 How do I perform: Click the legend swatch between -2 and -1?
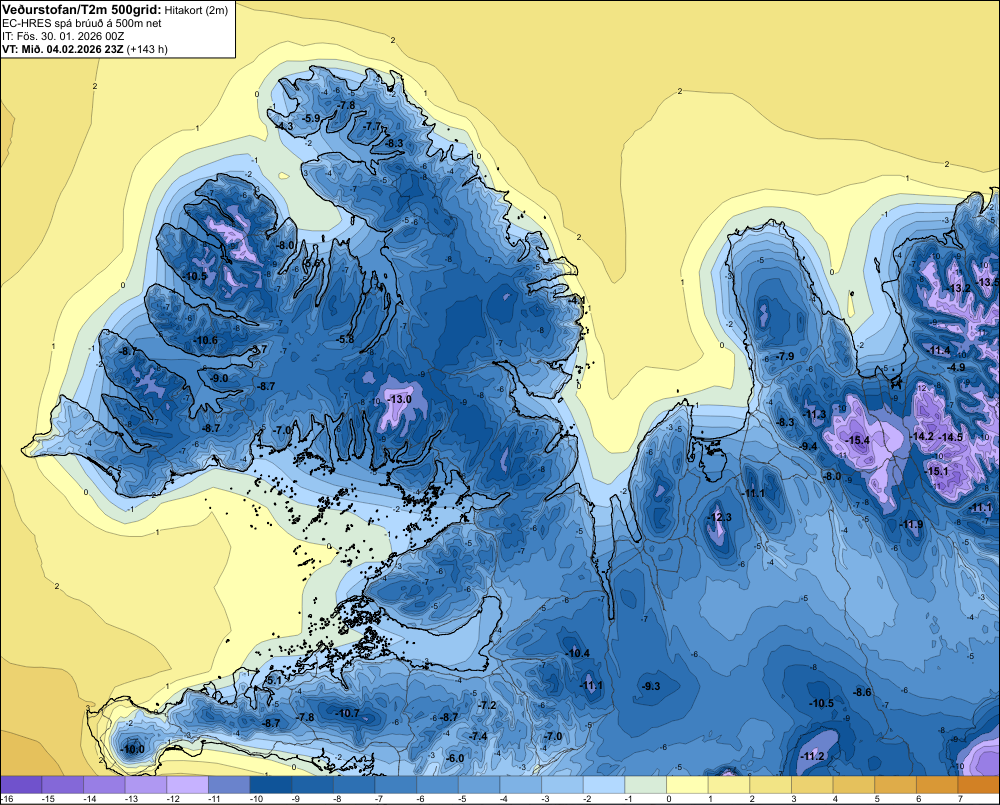[604, 784]
